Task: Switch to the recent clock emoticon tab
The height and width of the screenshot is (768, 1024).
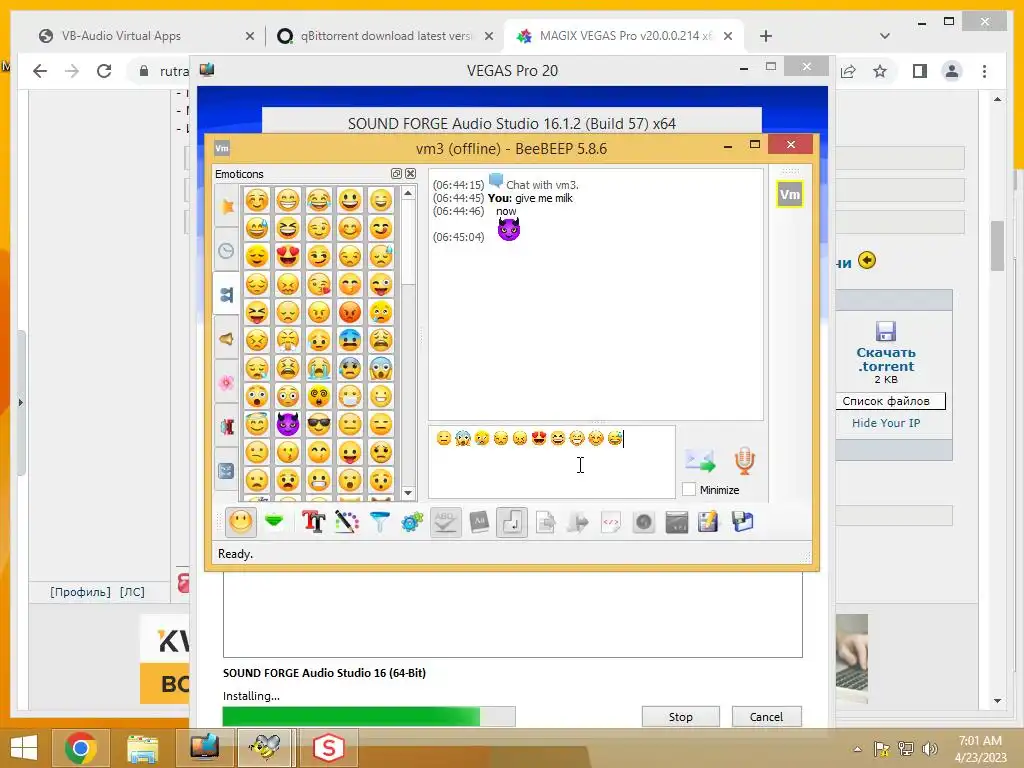Action: coord(227,251)
